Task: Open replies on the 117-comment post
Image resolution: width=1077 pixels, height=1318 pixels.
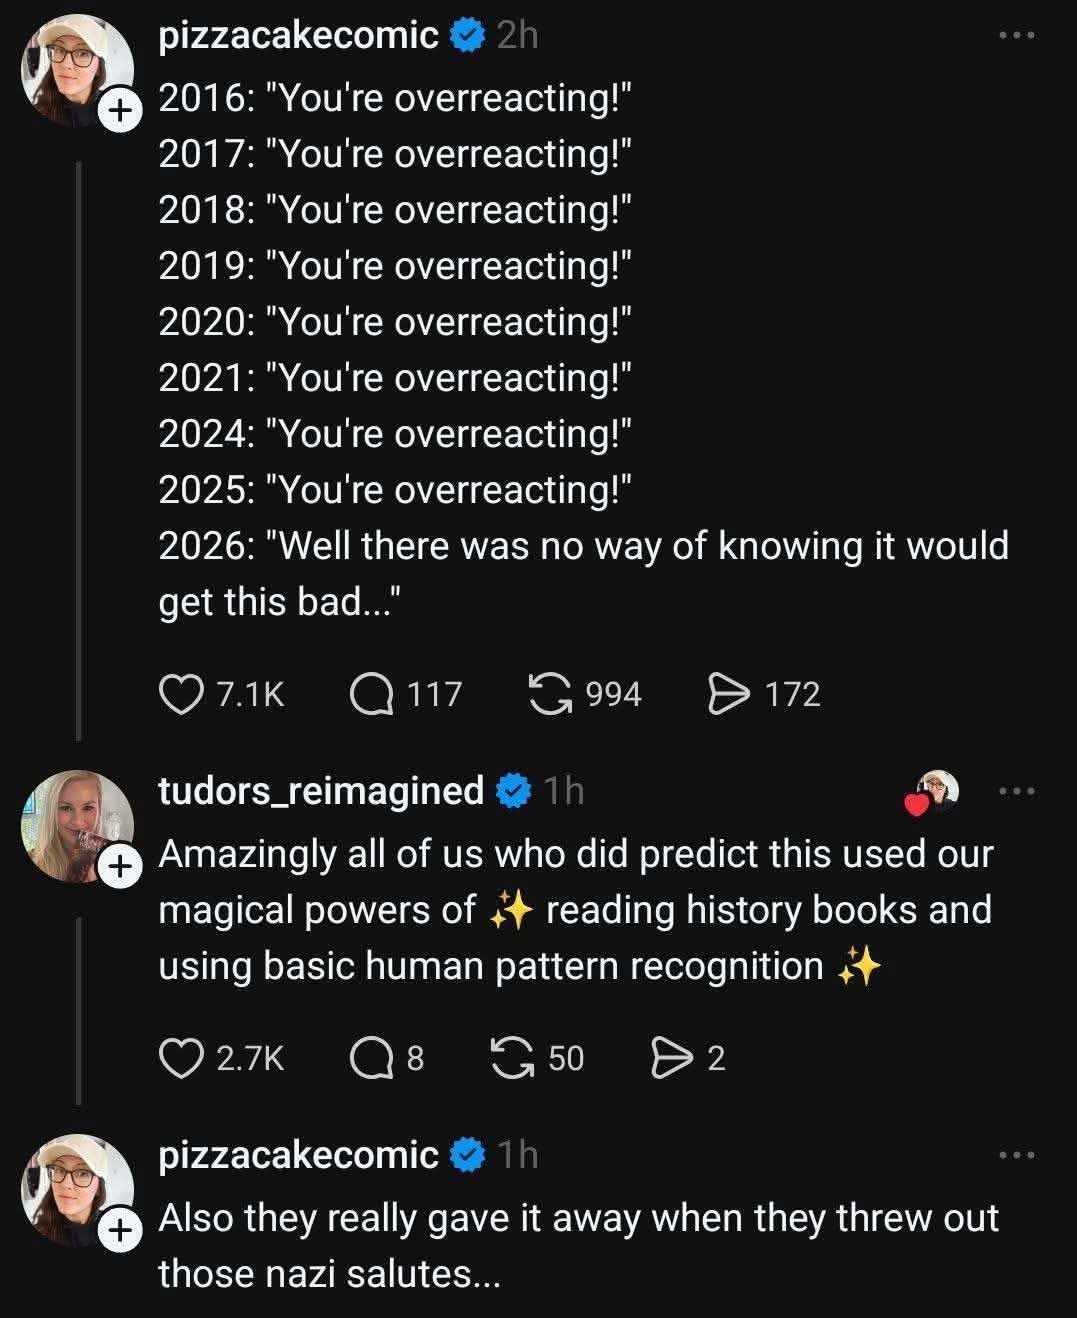Action: tap(371, 694)
